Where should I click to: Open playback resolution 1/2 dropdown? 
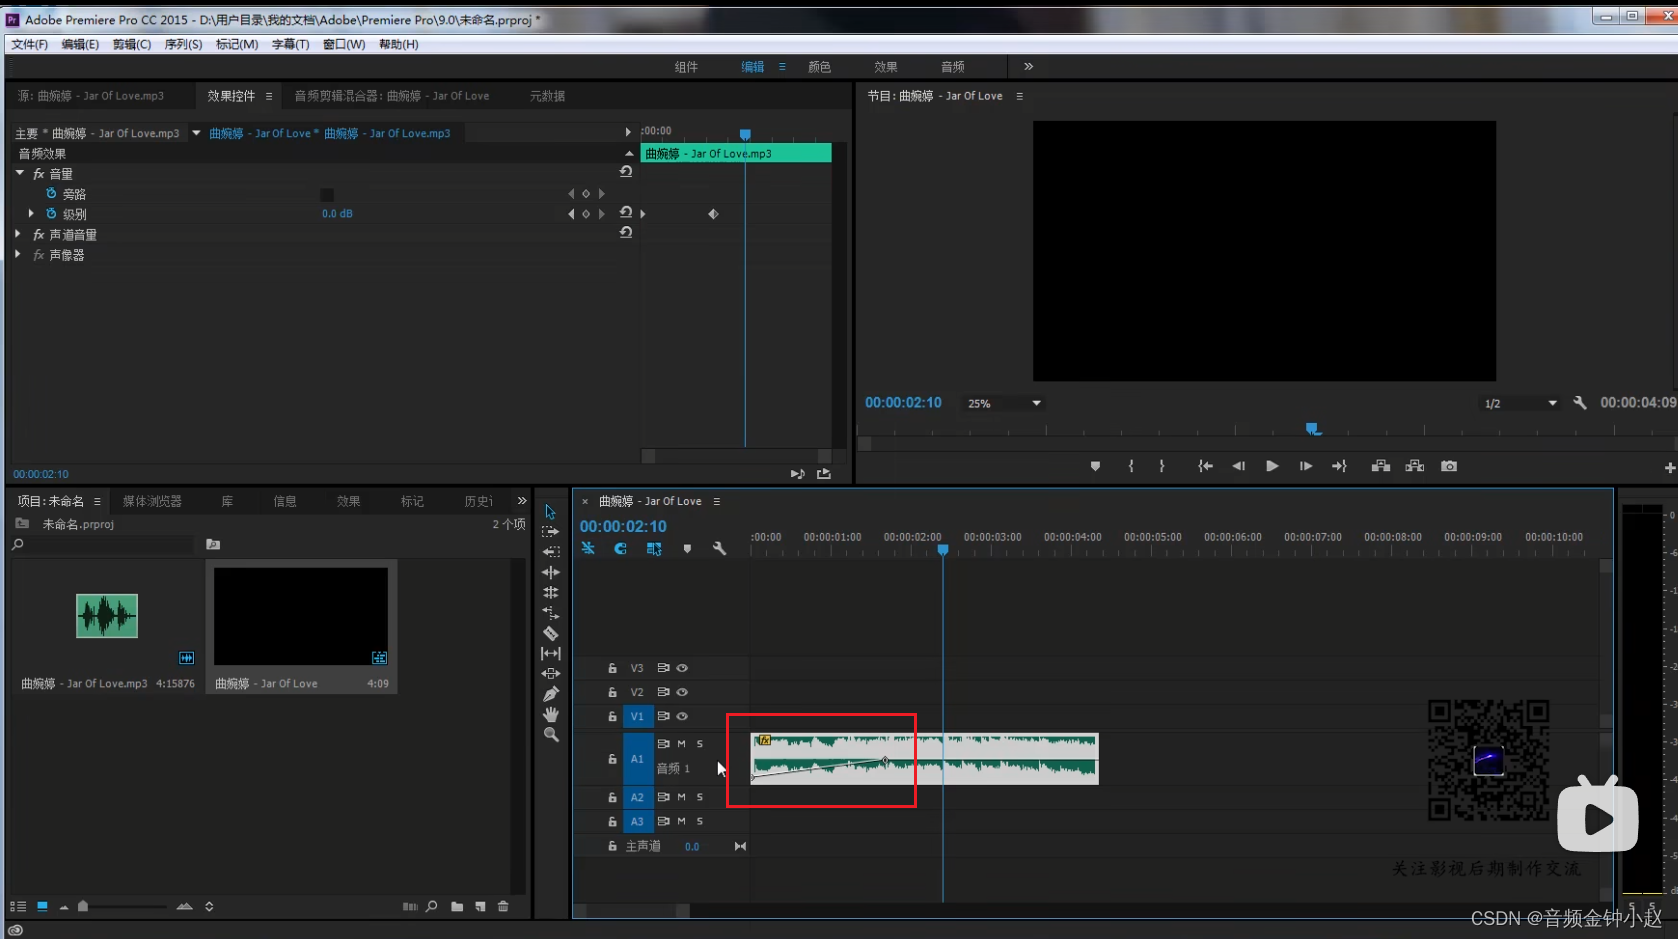[x=1520, y=403]
